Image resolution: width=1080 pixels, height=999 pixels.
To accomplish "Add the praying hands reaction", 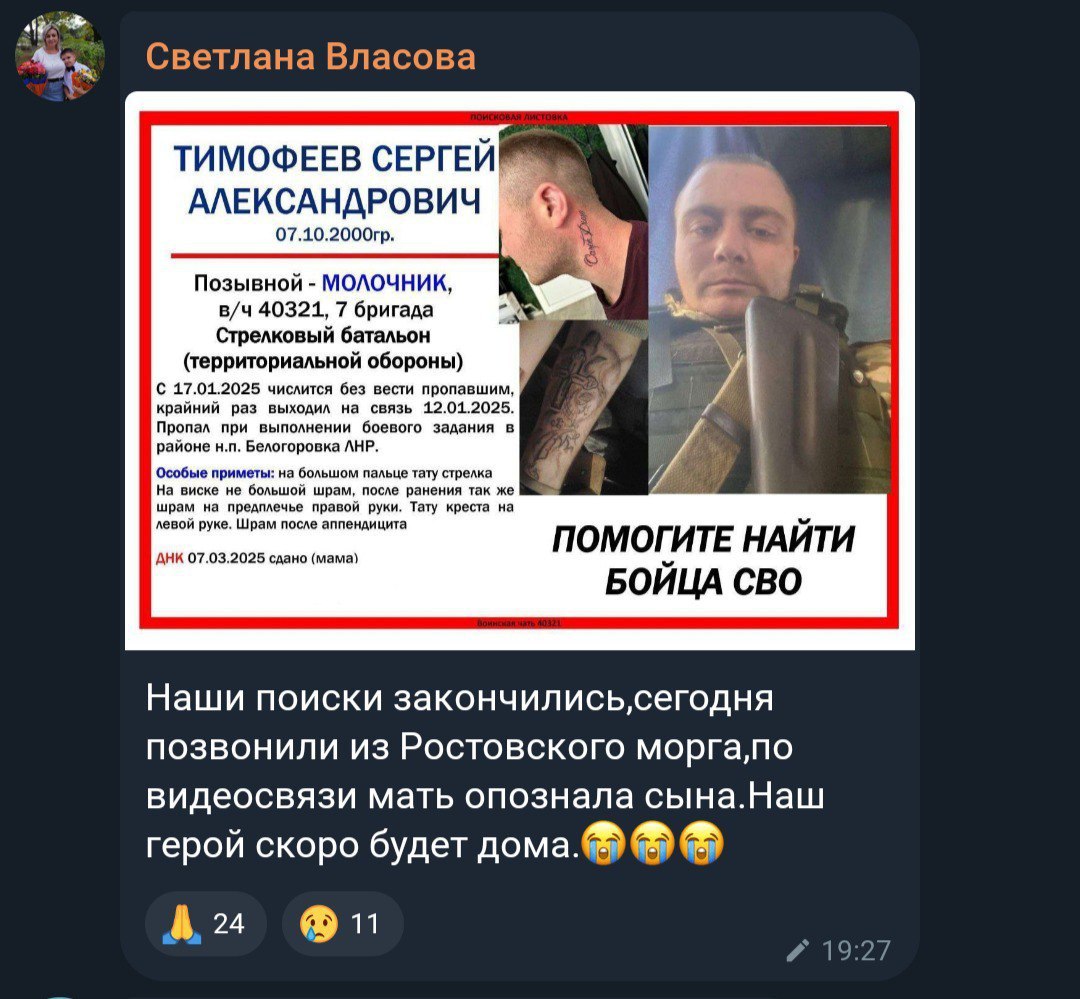I will [x=205, y=923].
